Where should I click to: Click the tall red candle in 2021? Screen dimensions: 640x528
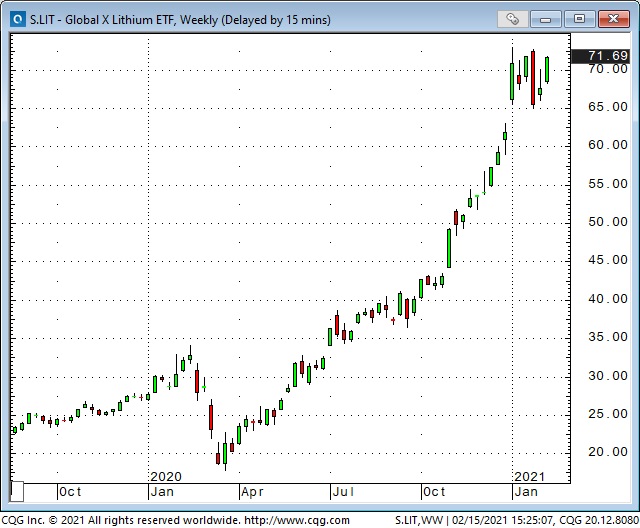(x=533, y=78)
